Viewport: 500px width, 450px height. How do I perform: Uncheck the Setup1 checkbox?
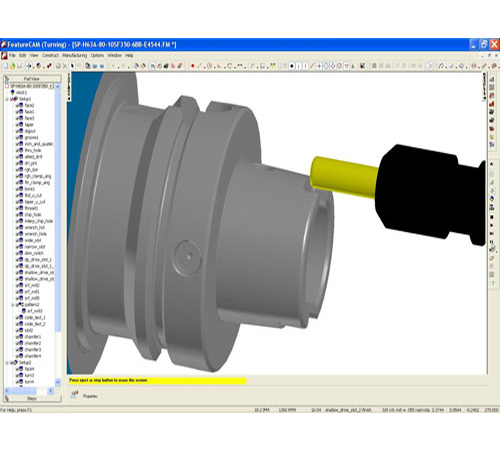click(12, 99)
